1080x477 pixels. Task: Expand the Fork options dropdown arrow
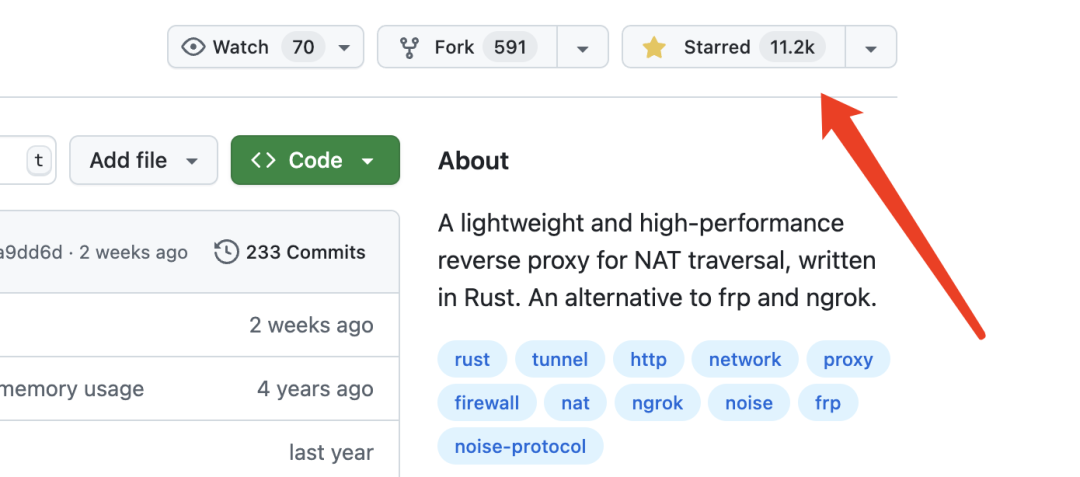coord(582,47)
